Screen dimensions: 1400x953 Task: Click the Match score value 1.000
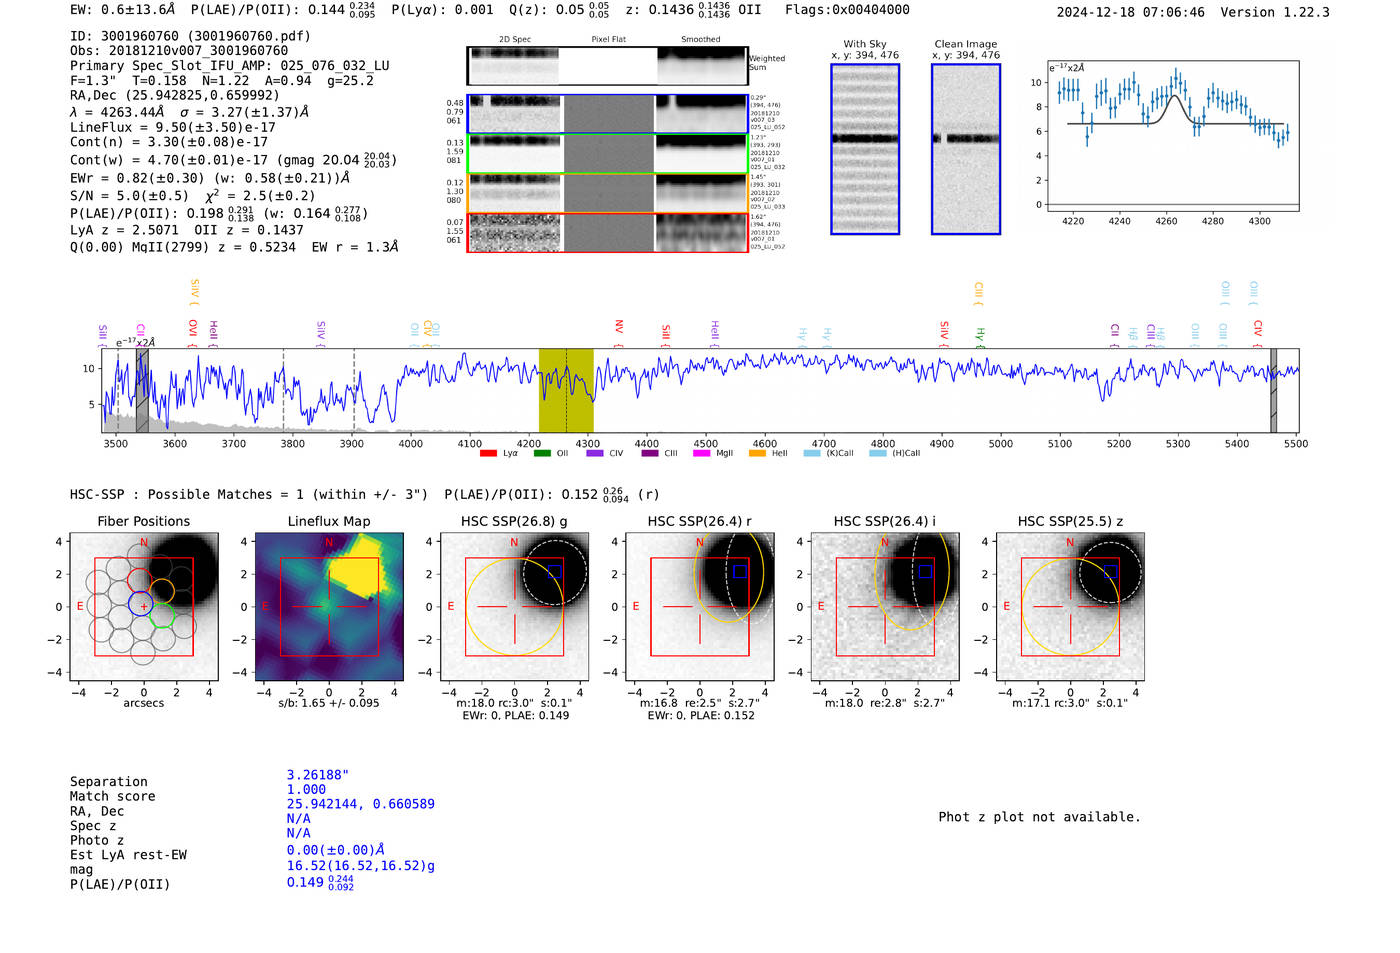(x=306, y=789)
